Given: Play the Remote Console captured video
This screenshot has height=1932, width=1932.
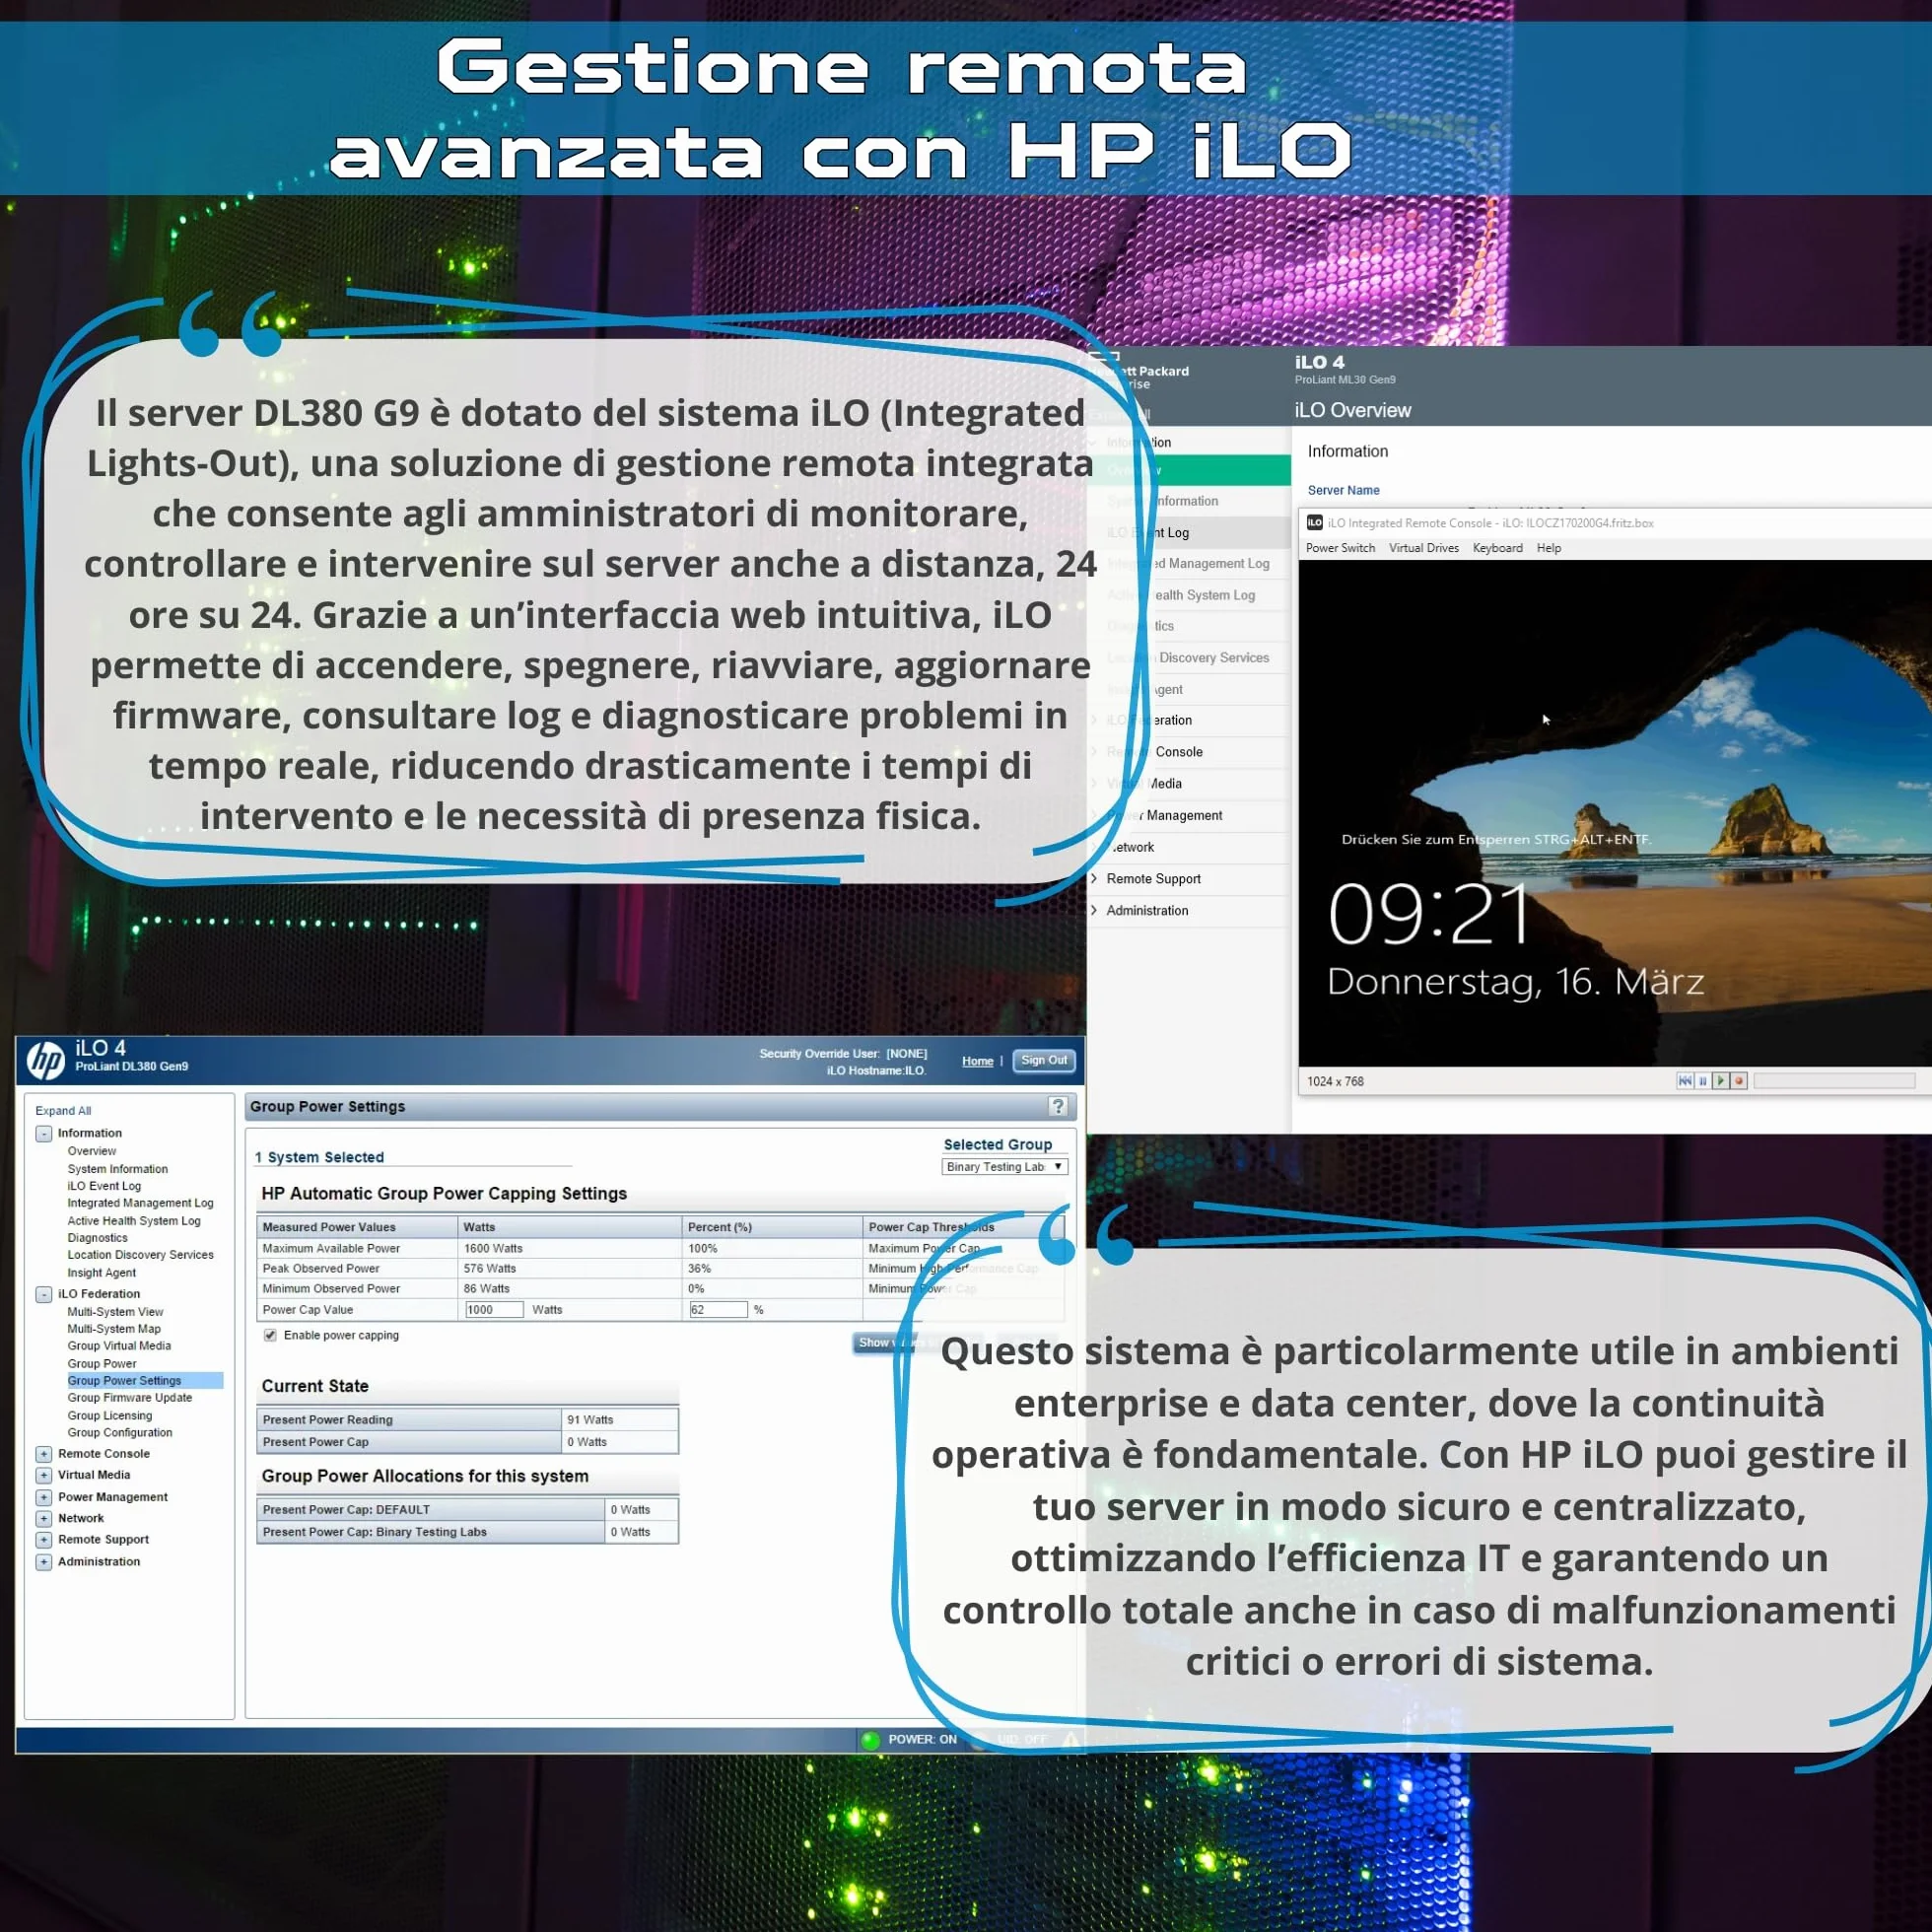Looking at the screenshot, I should (x=1721, y=1081).
